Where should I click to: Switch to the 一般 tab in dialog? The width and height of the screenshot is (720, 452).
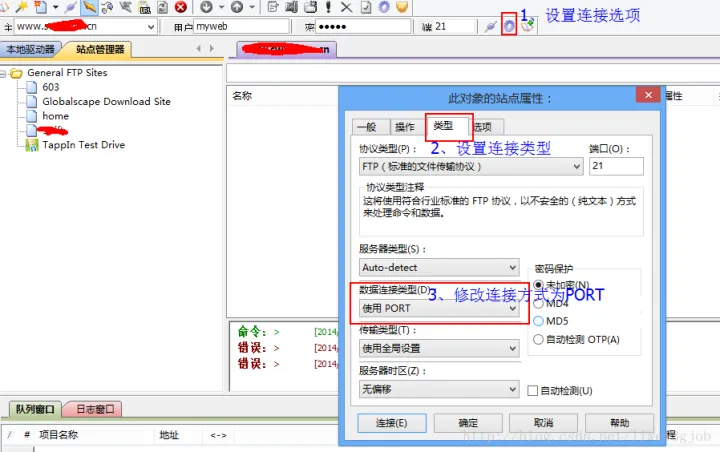pos(370,127)
